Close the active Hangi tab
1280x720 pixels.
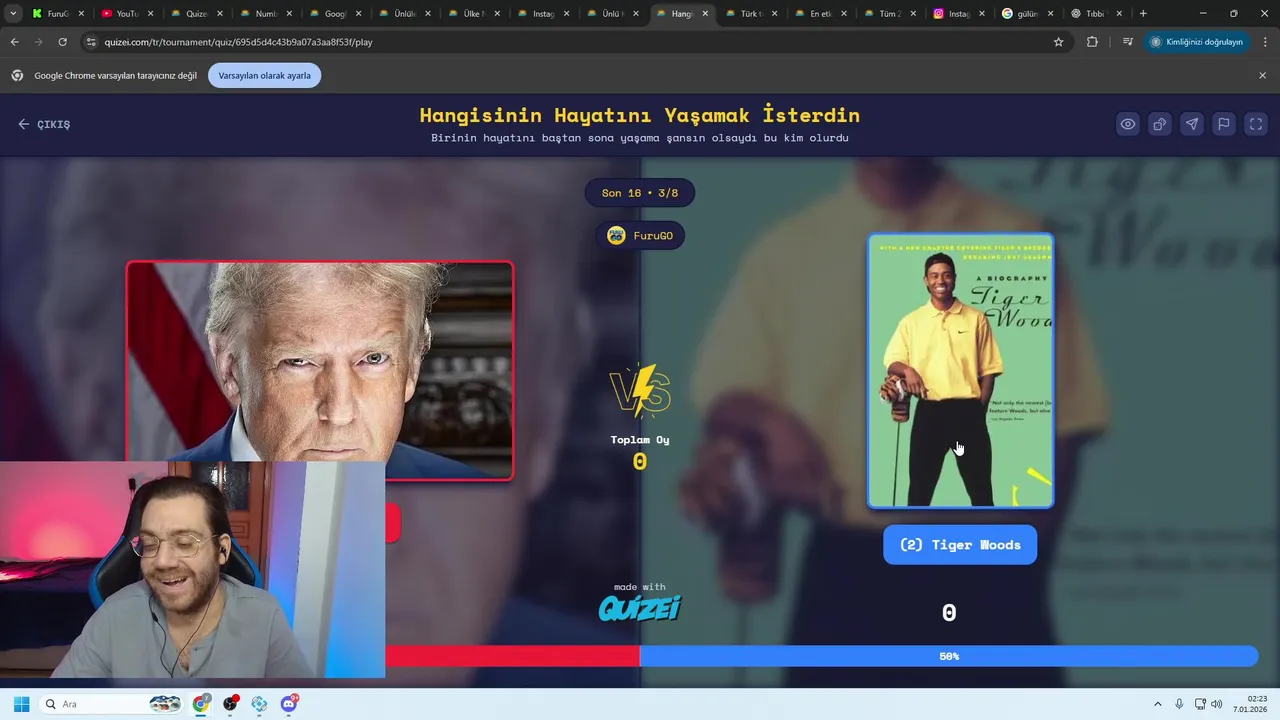pos(705,14)
